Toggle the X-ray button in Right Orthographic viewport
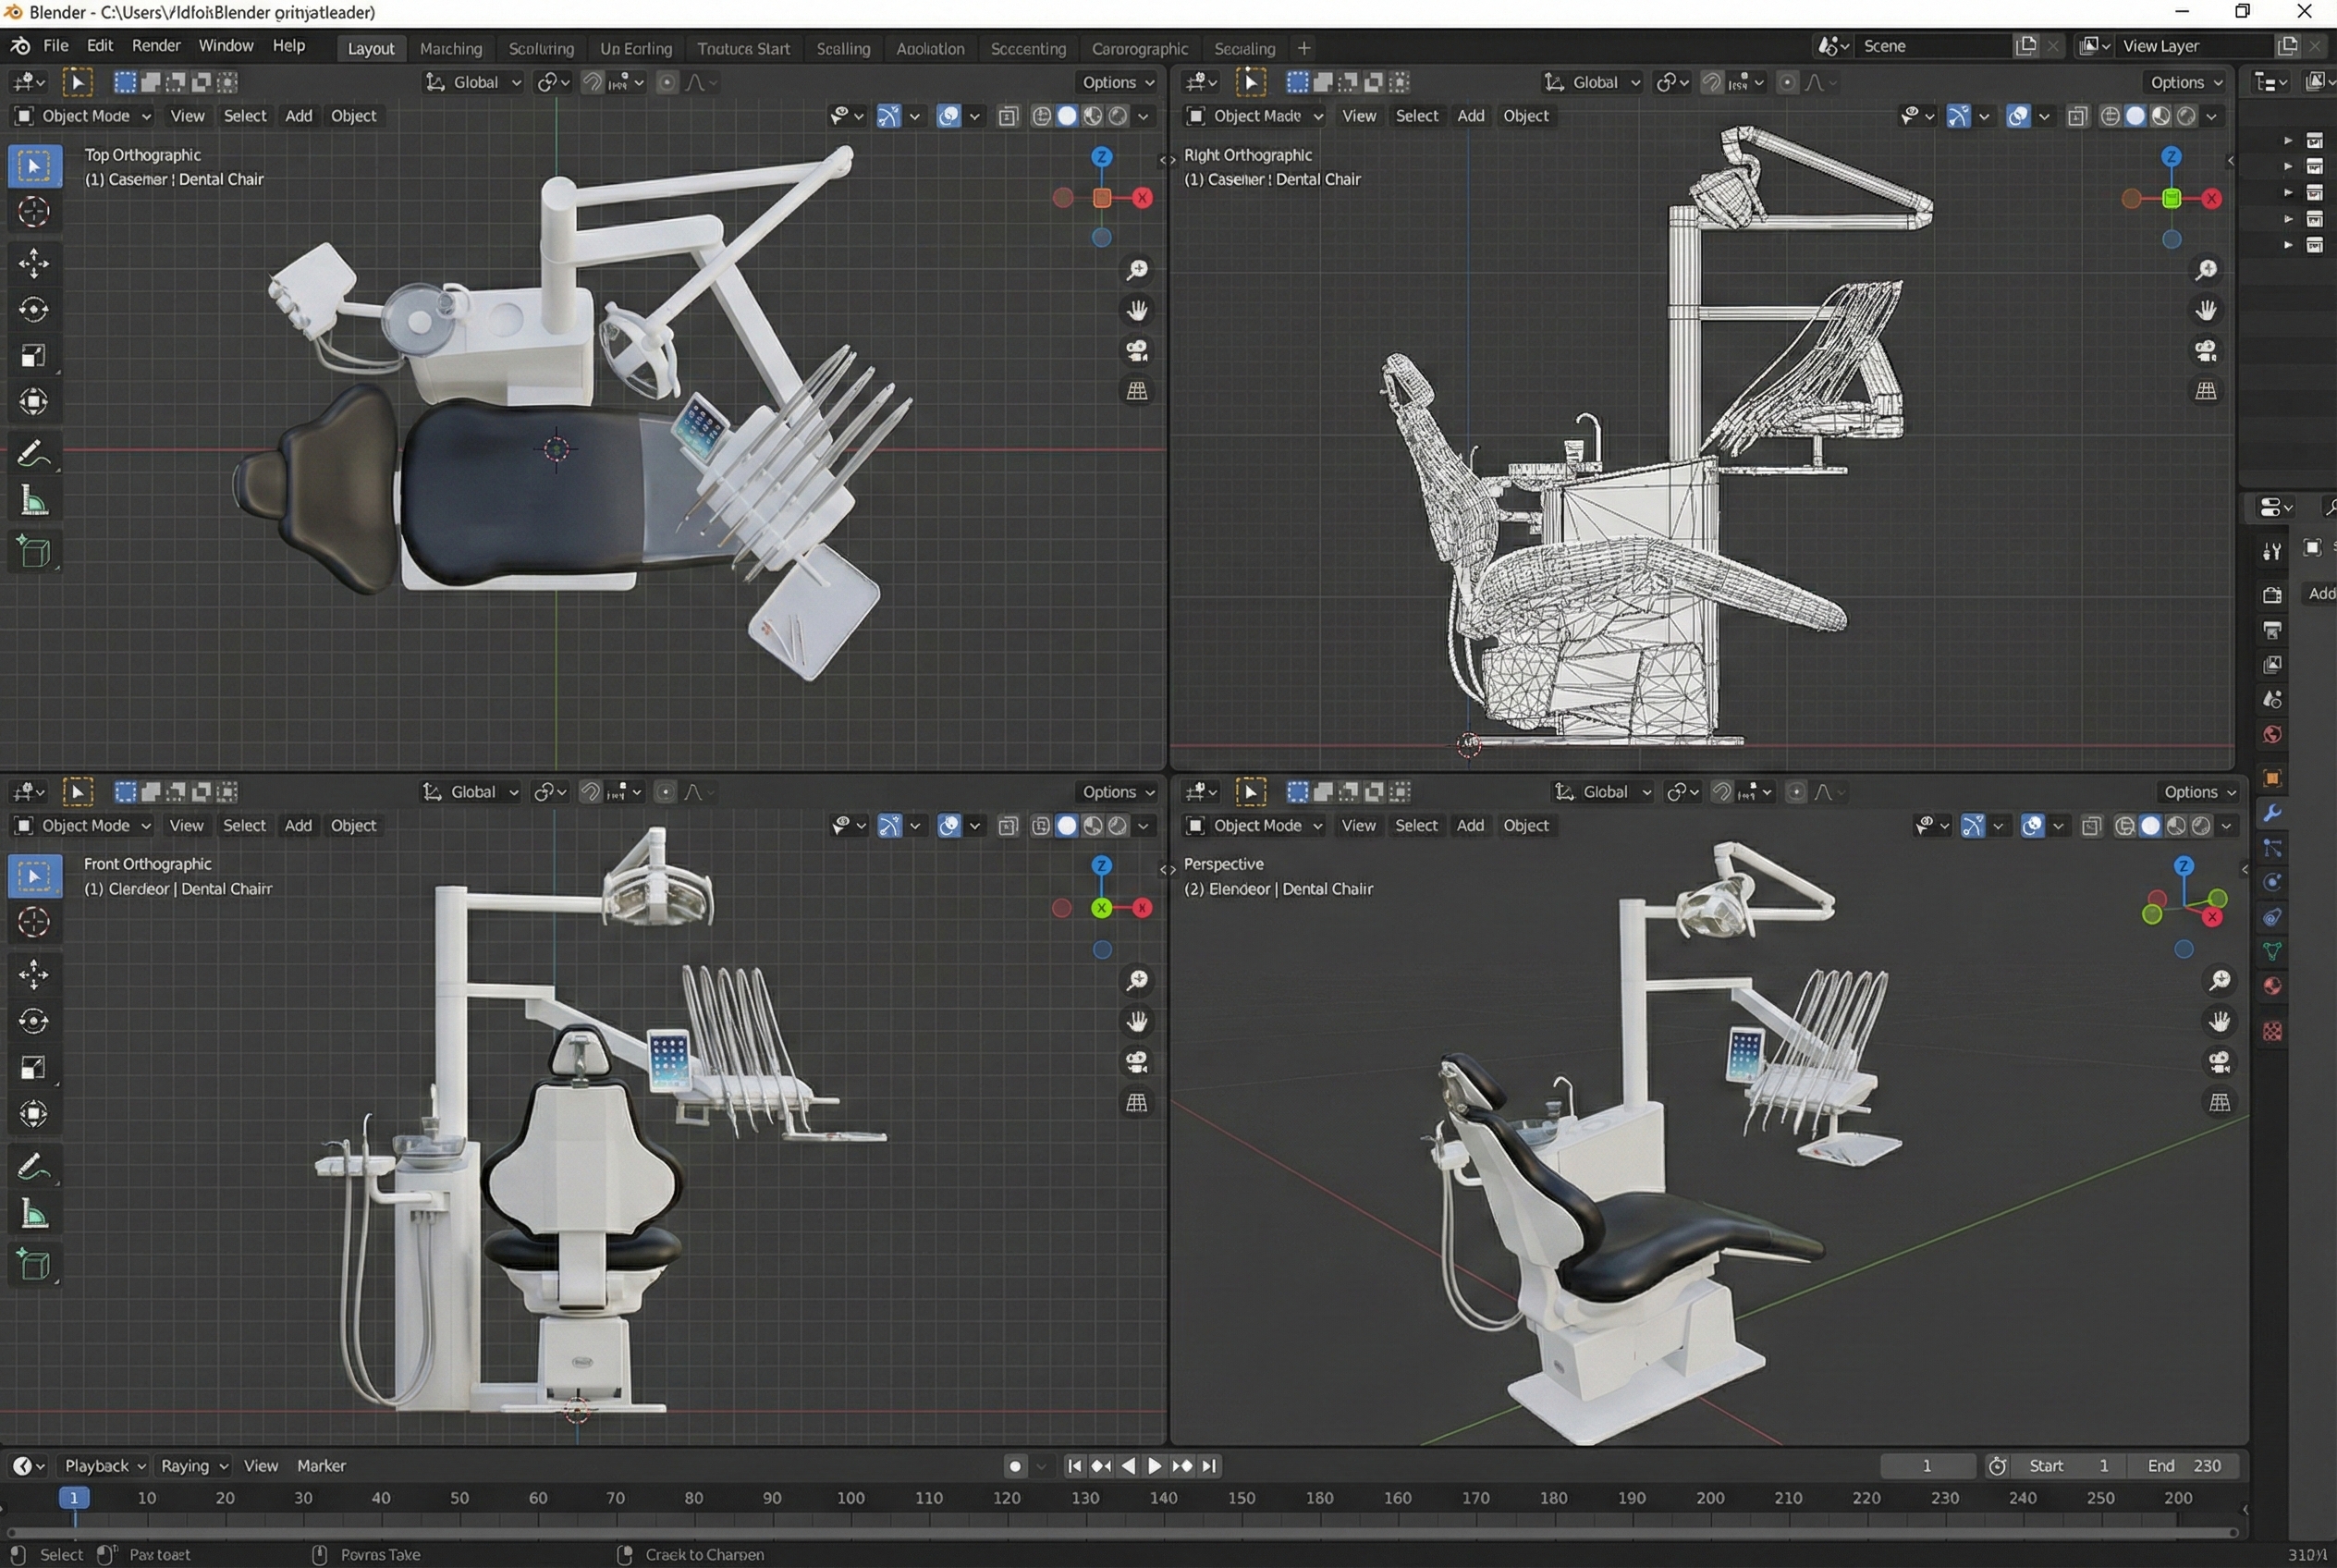Viewport: 2337px width, 1568px height. point(2077,116)
